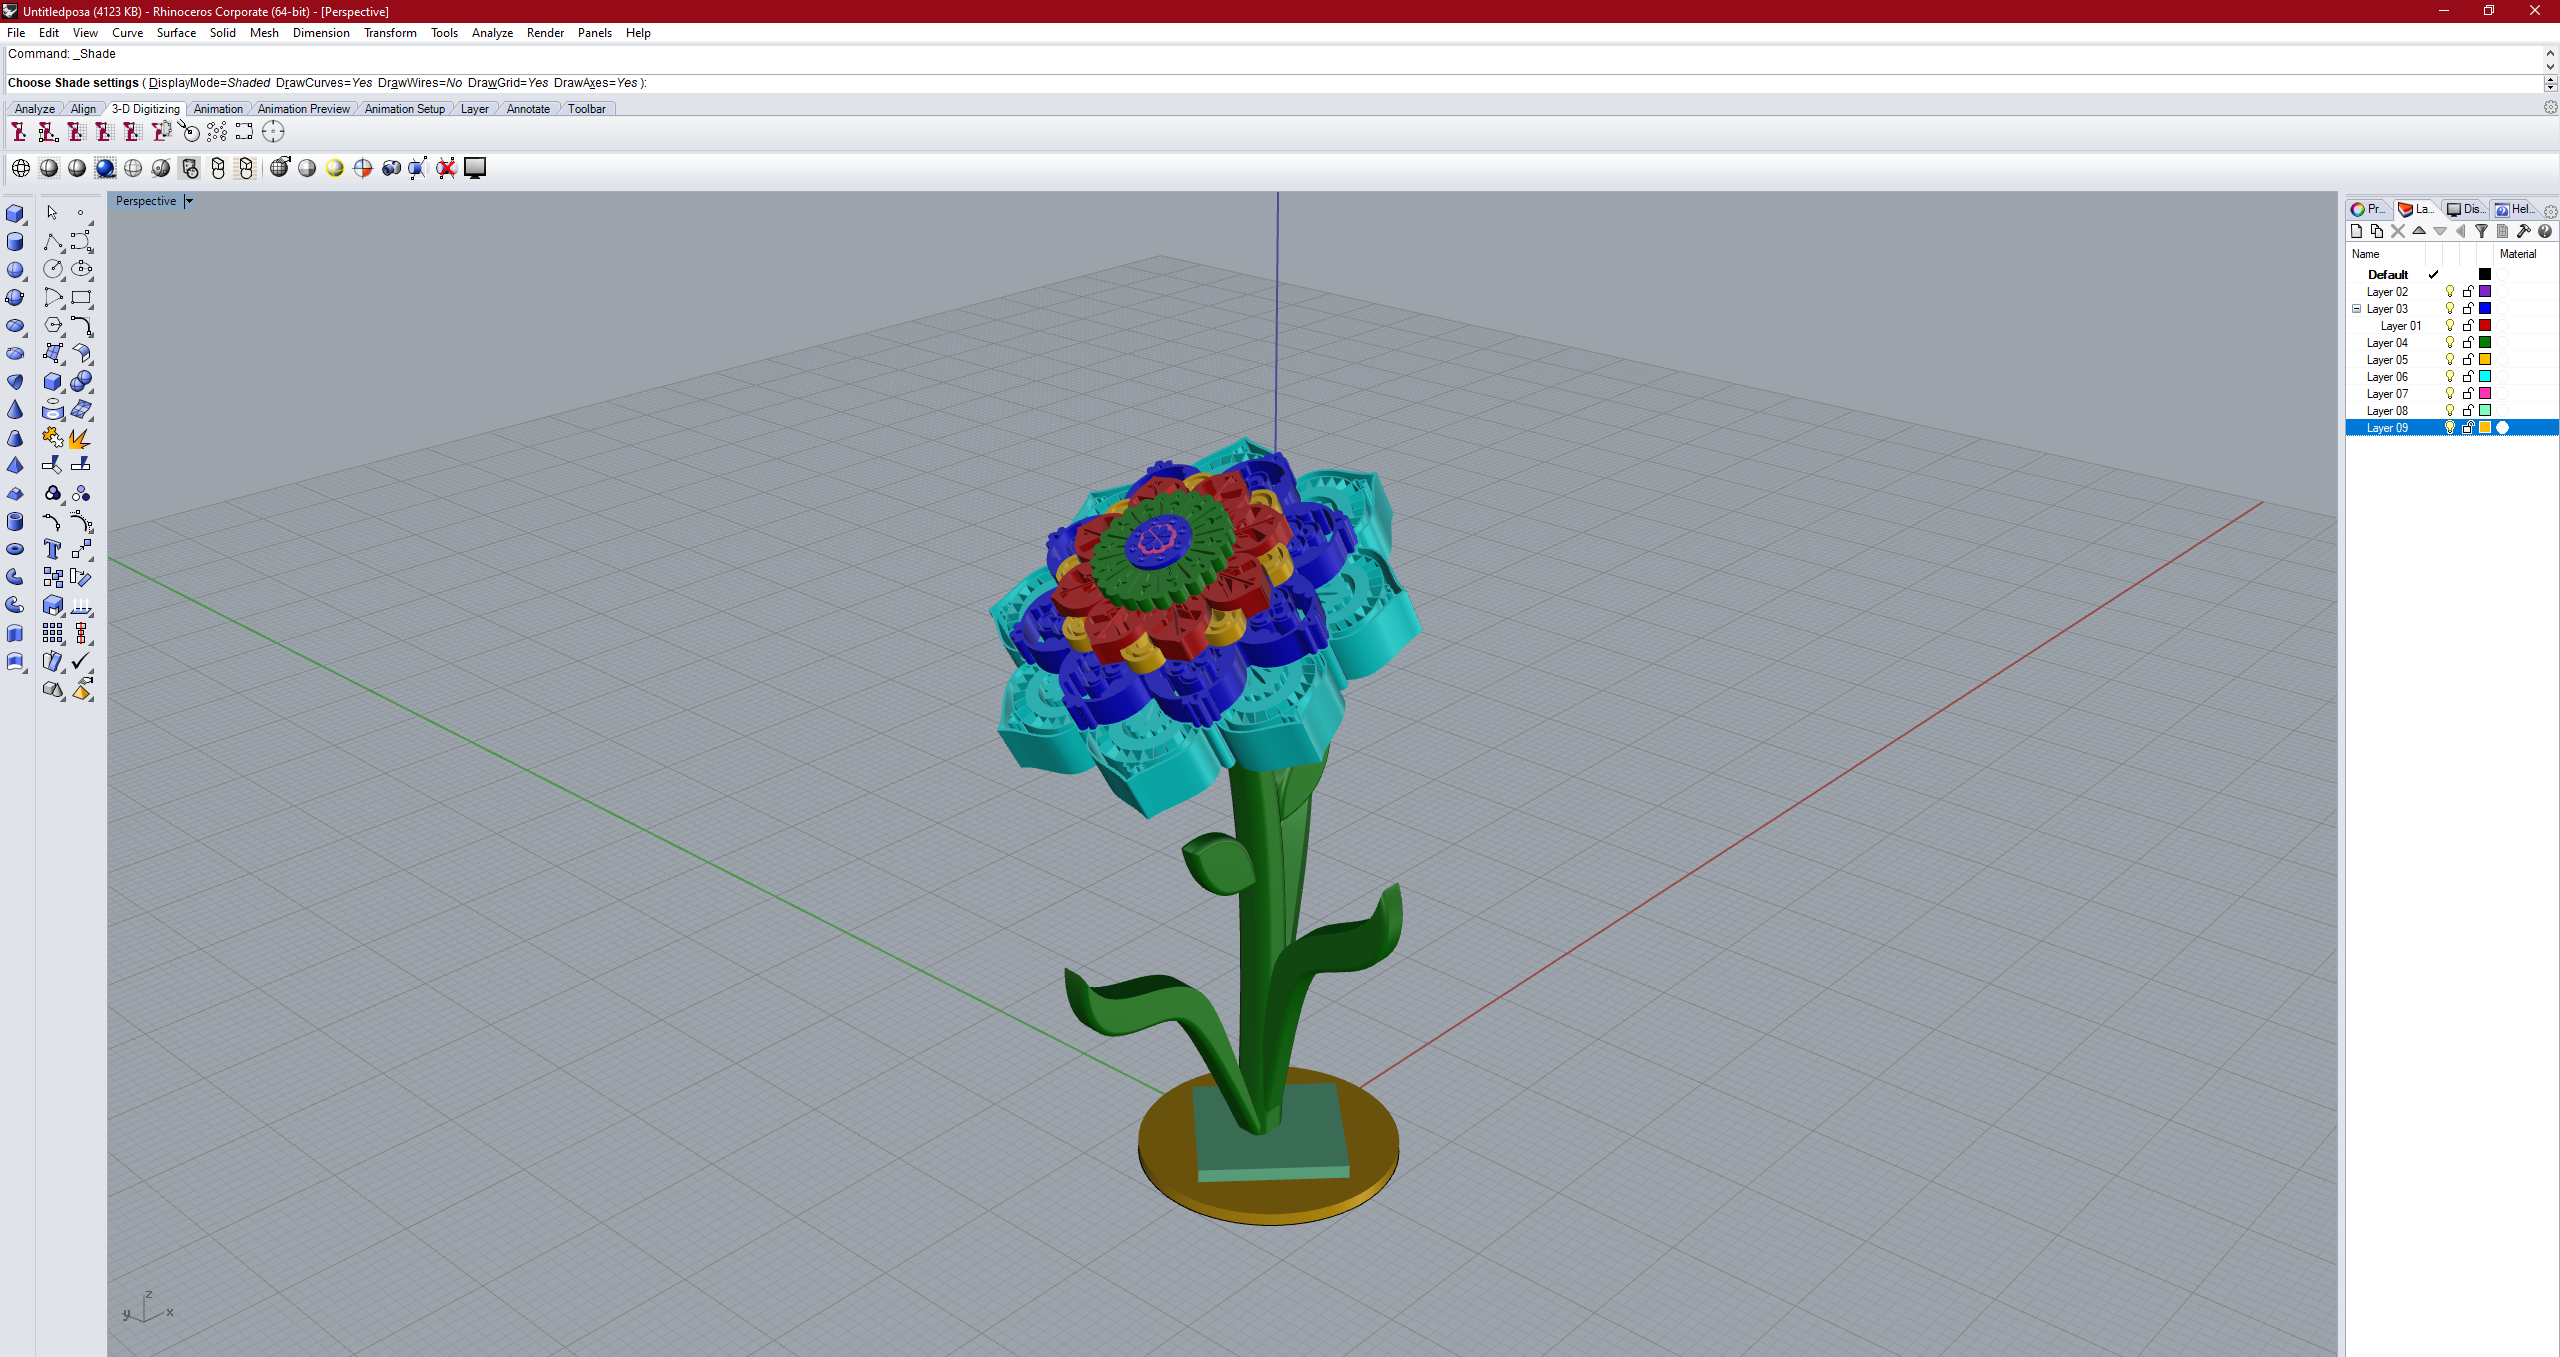The width and height of the screenshot is (2560, 1357).
Task: Open the Transform menu
Action: click(389, 33)
